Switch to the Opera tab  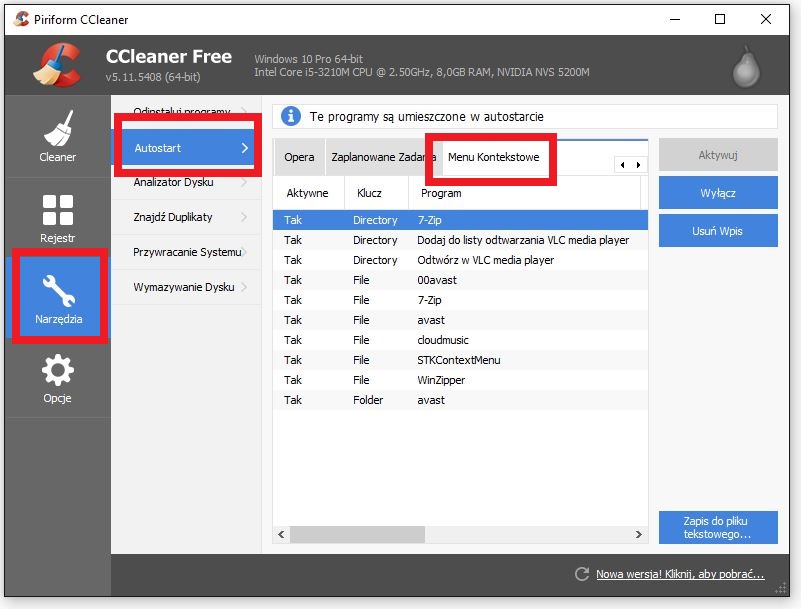click(x=299, y=157)
